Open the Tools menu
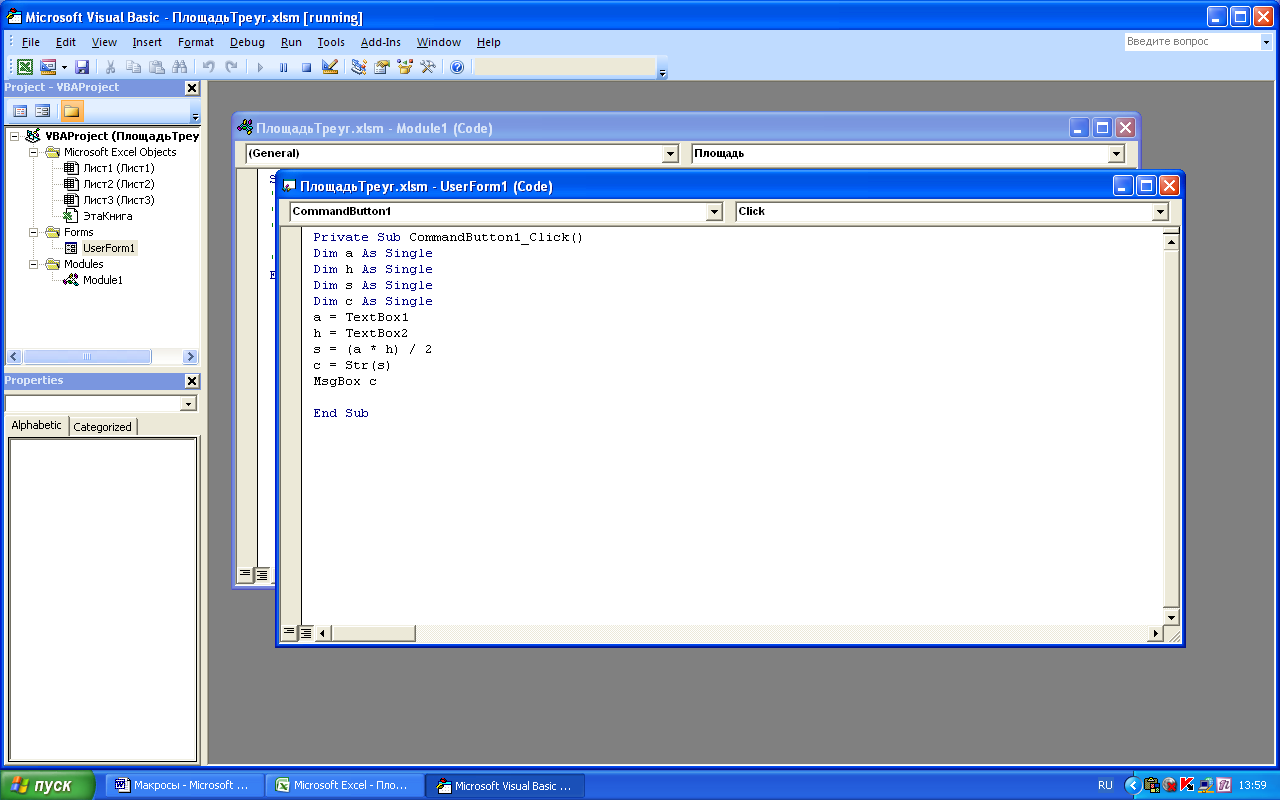 coord(331,42)
